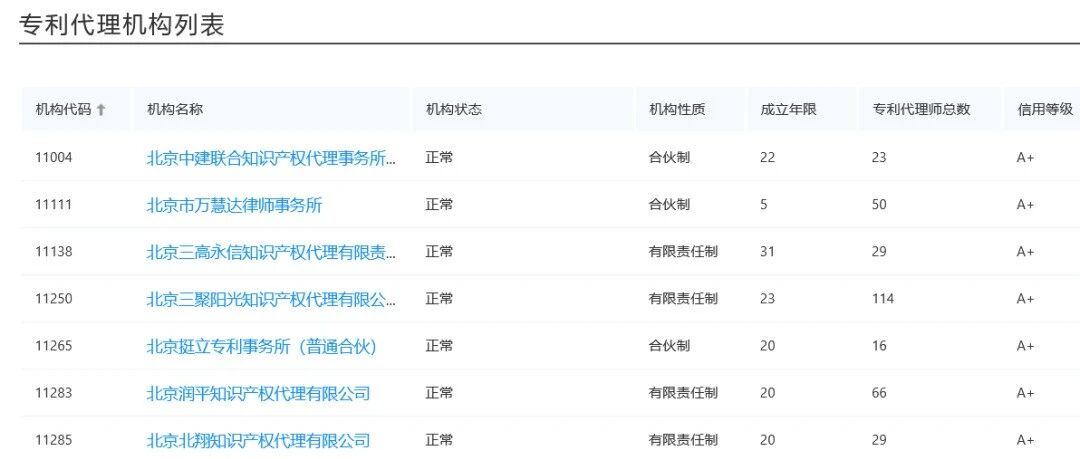The height and width of the screenshot is (459, 1080).
Task: Click A+ credit rating in row 11138
Action: pos(1026,252)
